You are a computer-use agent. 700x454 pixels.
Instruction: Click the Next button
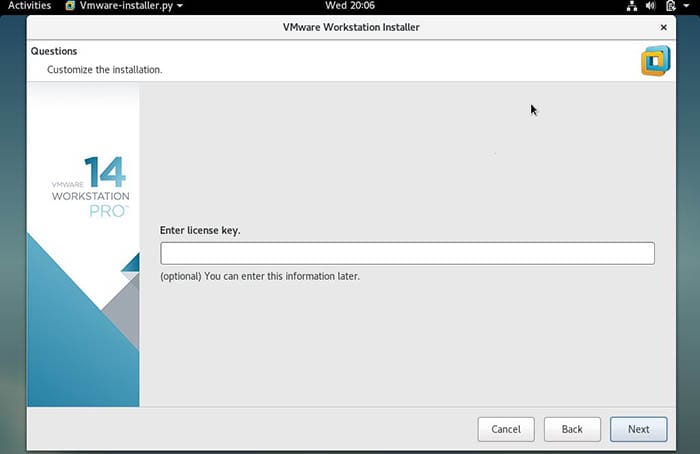point(638,429)
